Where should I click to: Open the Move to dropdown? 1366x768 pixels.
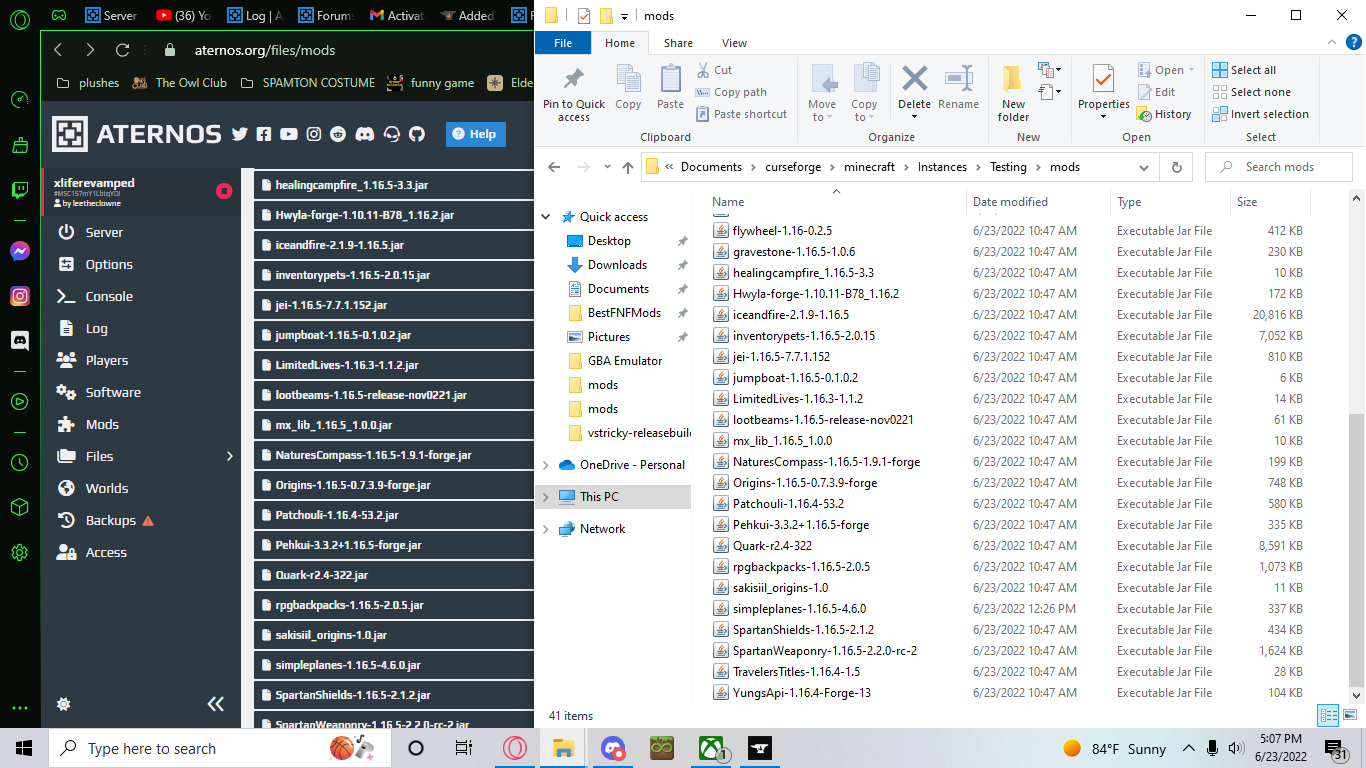click(822, 94)
